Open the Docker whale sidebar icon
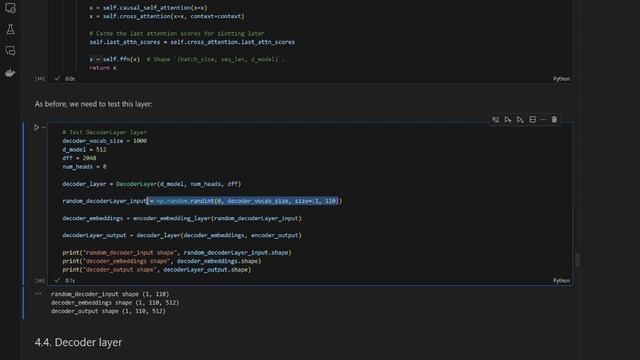The image size is (640, 360). (10, 73)
